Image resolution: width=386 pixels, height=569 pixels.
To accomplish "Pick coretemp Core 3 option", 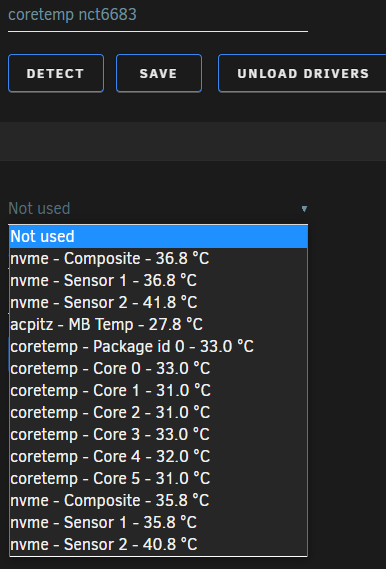I will 159,434.
